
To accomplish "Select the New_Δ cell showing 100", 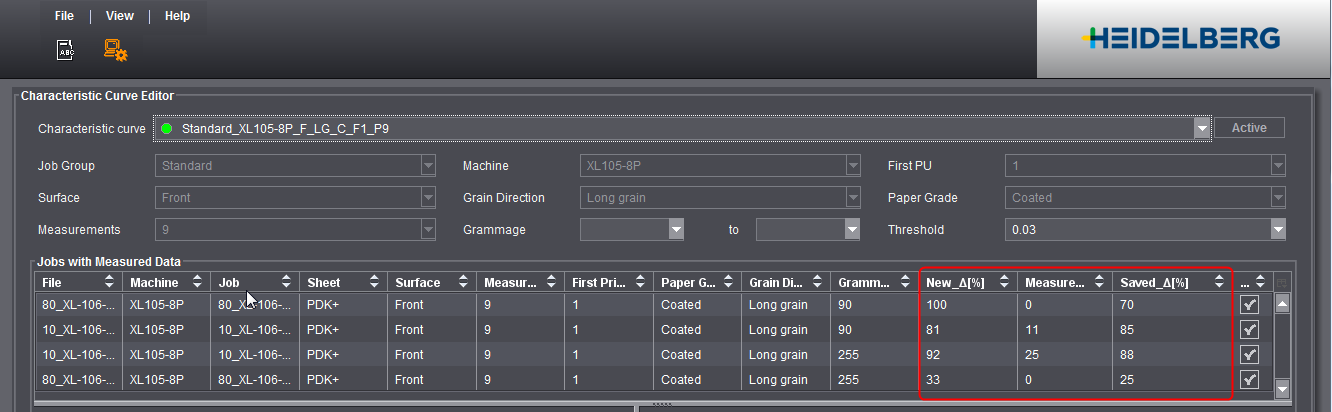I will point(969,305).
